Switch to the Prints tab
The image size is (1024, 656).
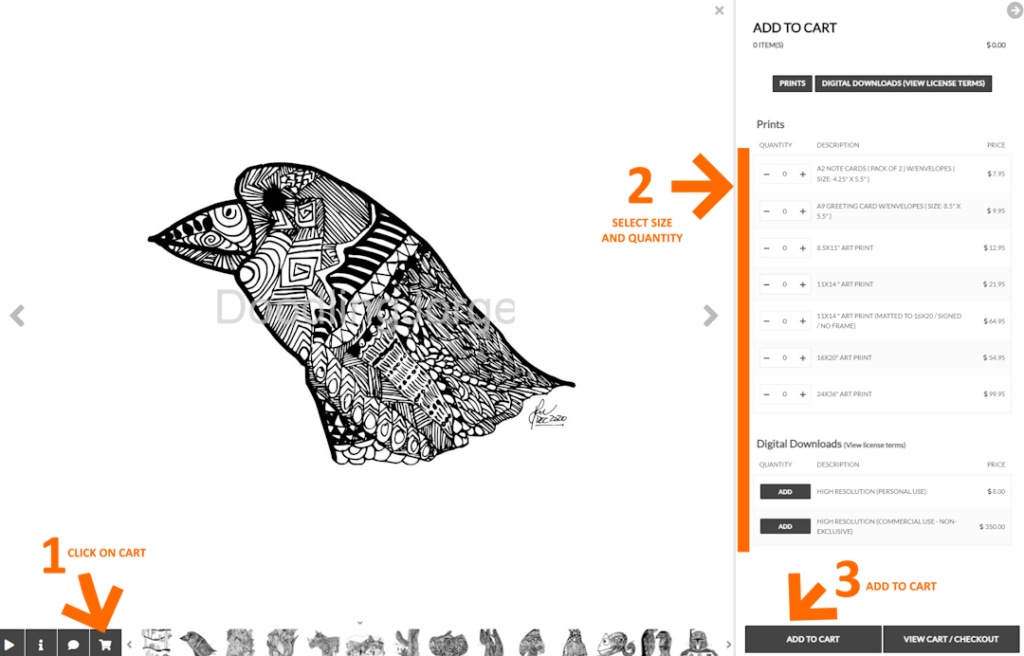[x=792, y=84]
